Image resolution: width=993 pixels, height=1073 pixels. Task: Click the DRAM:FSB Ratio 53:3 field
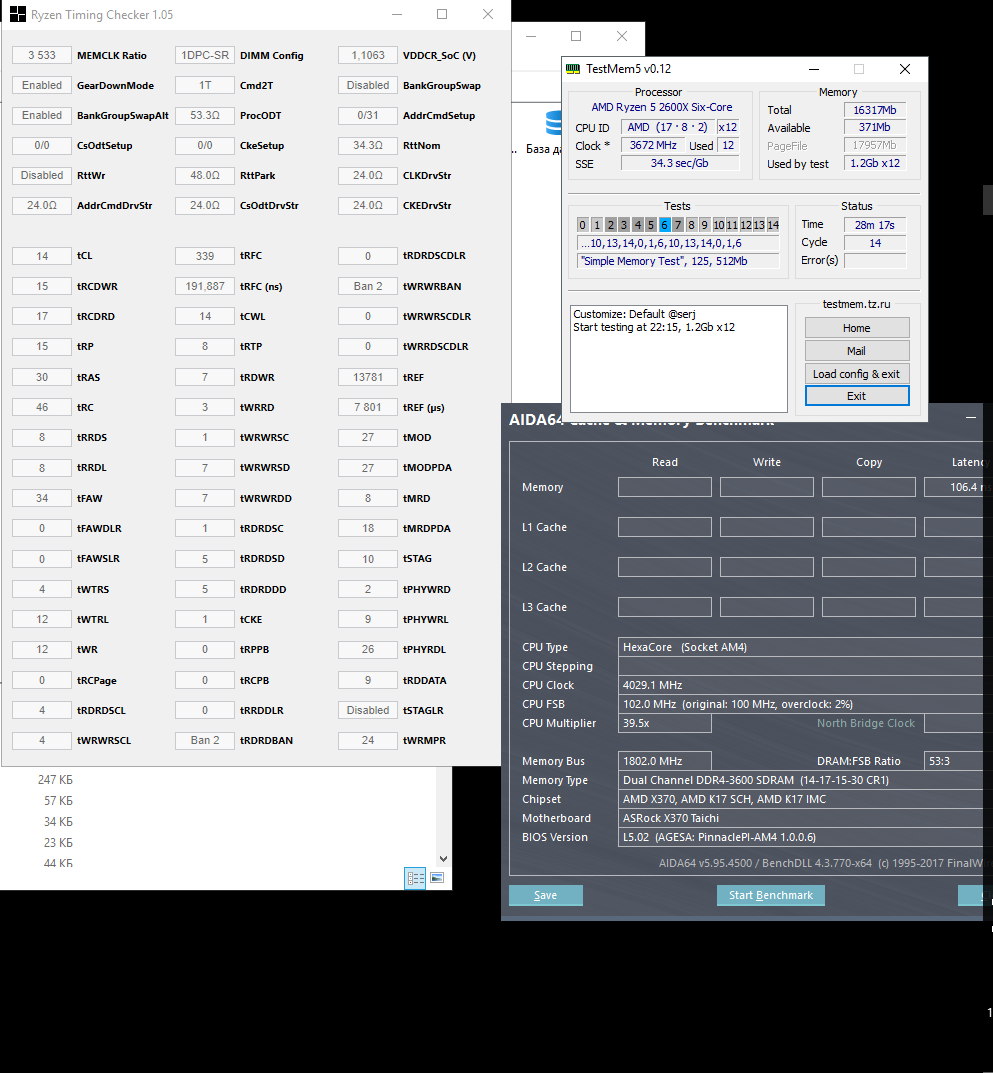coord(953,761)
